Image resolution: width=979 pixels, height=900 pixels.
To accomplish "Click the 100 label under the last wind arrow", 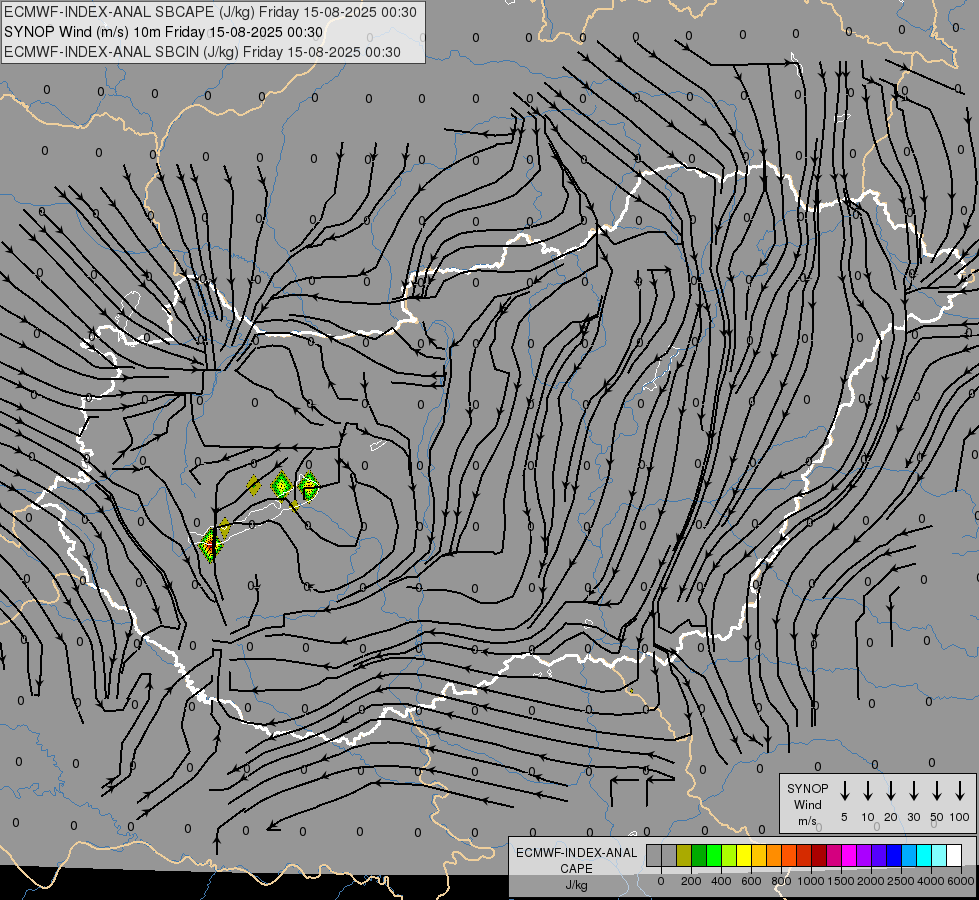I will 960,817.
